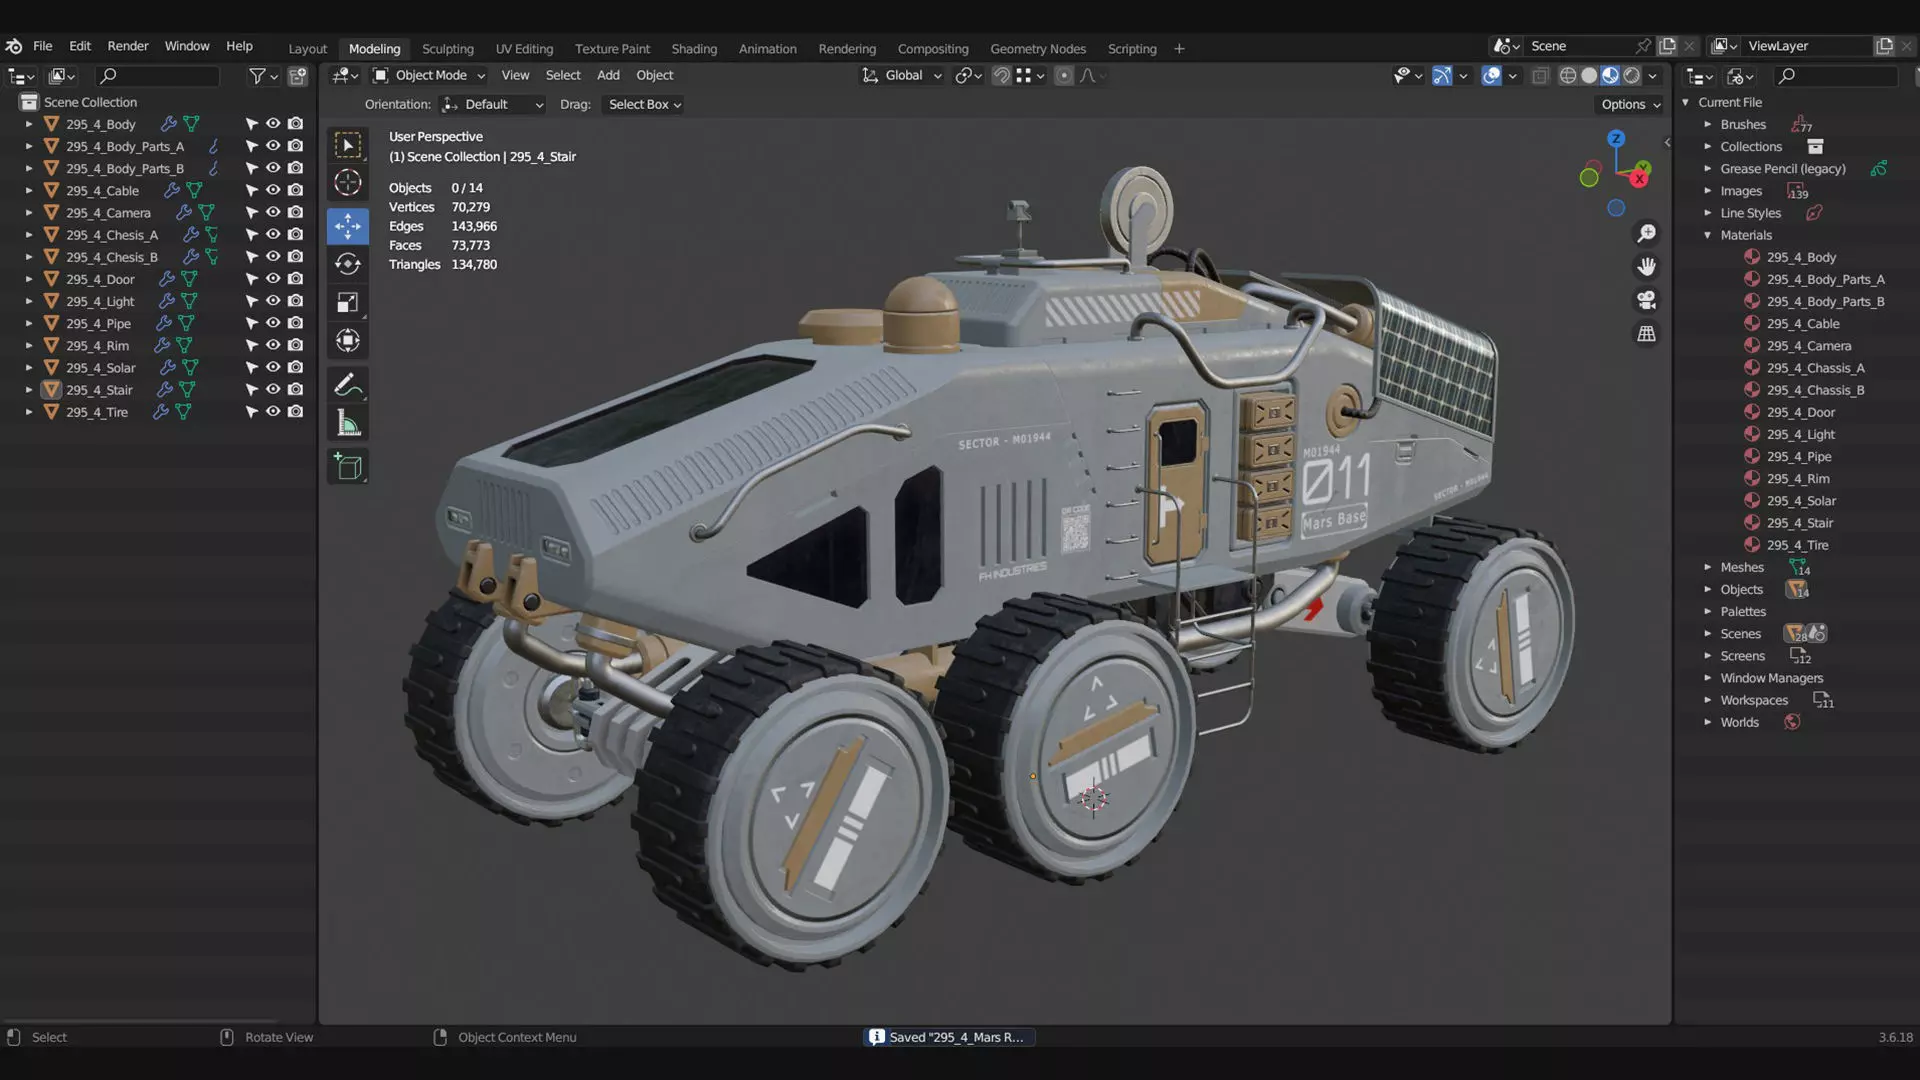Pick the Add Cube tool

[347, 467]
